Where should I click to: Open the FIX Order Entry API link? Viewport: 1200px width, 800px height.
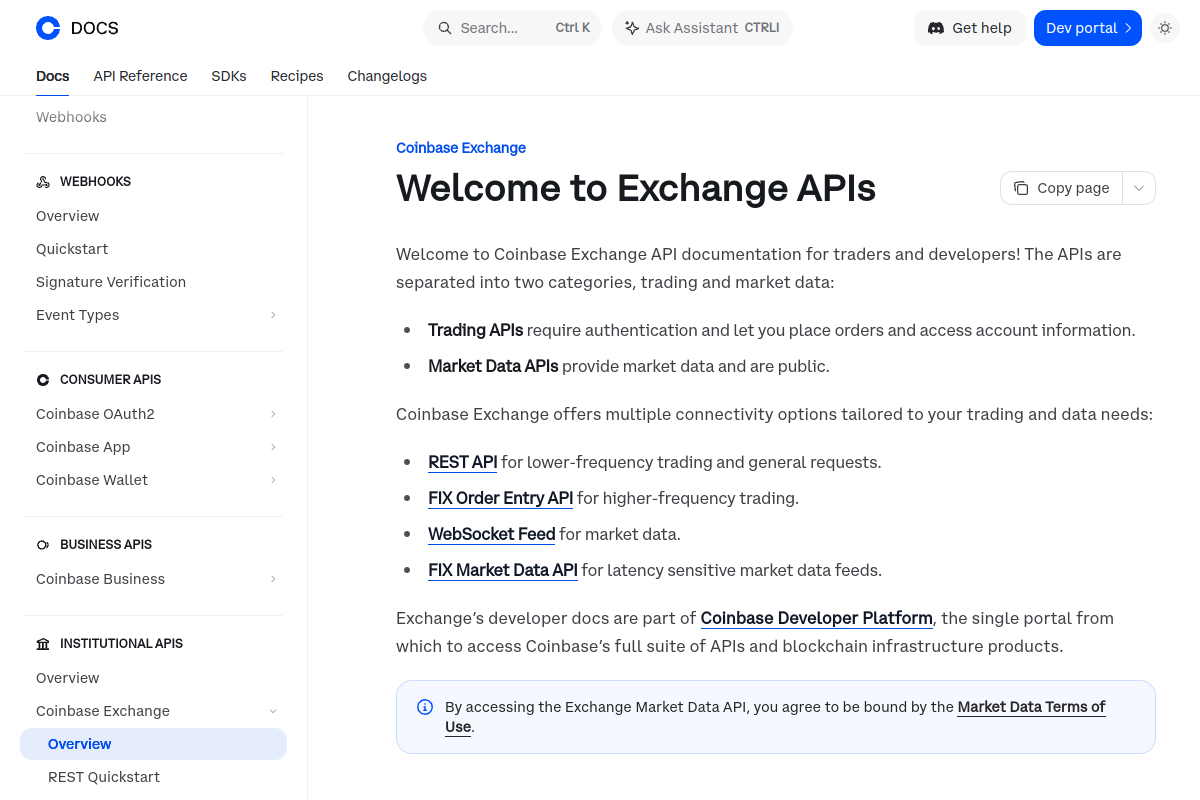pyautogui.click(x=501, y=498)
